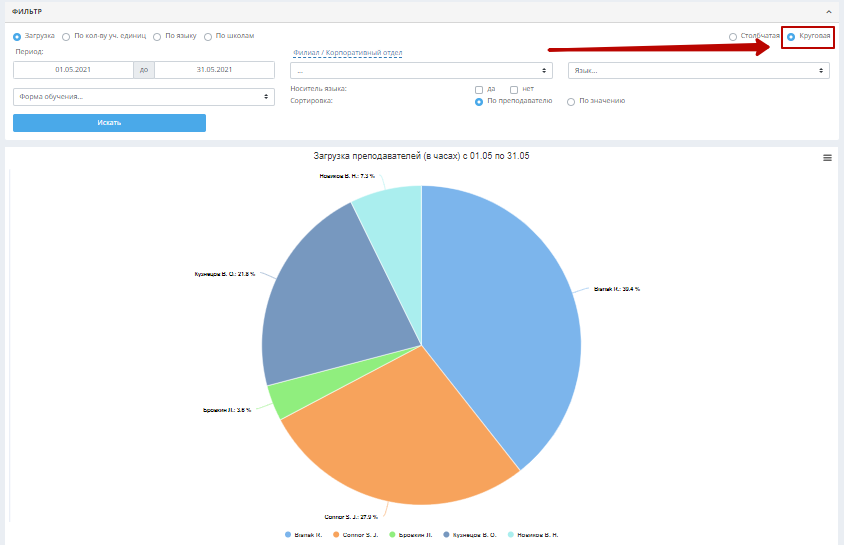This screenshot has width=844, height=545.
Task: Click the end date field 31.05.2021
Action: pyautogui.click(x=214, y=70)
